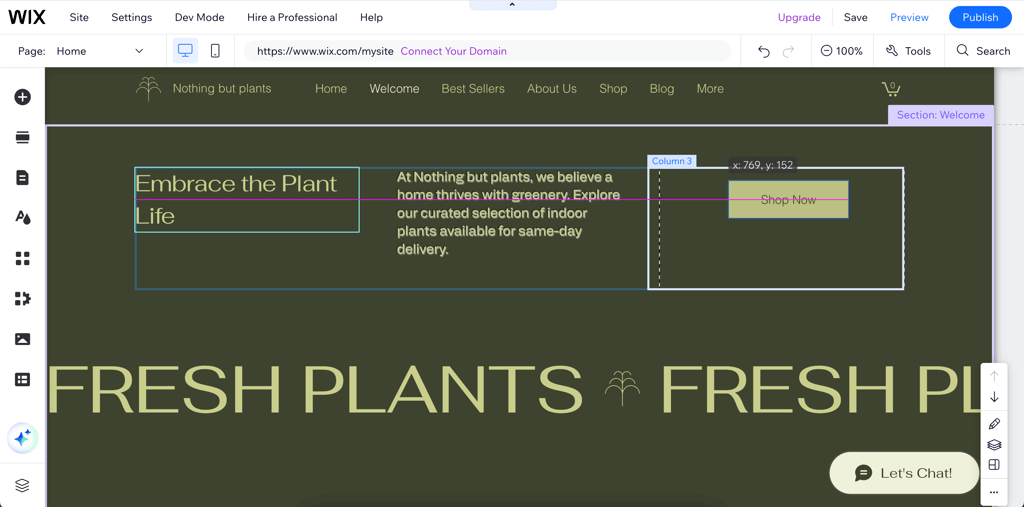This screenshot has width=1024, height=507.
Task: Open the Media image icon in sidebar
Action: pyautogui.click(x=23, y=339)
